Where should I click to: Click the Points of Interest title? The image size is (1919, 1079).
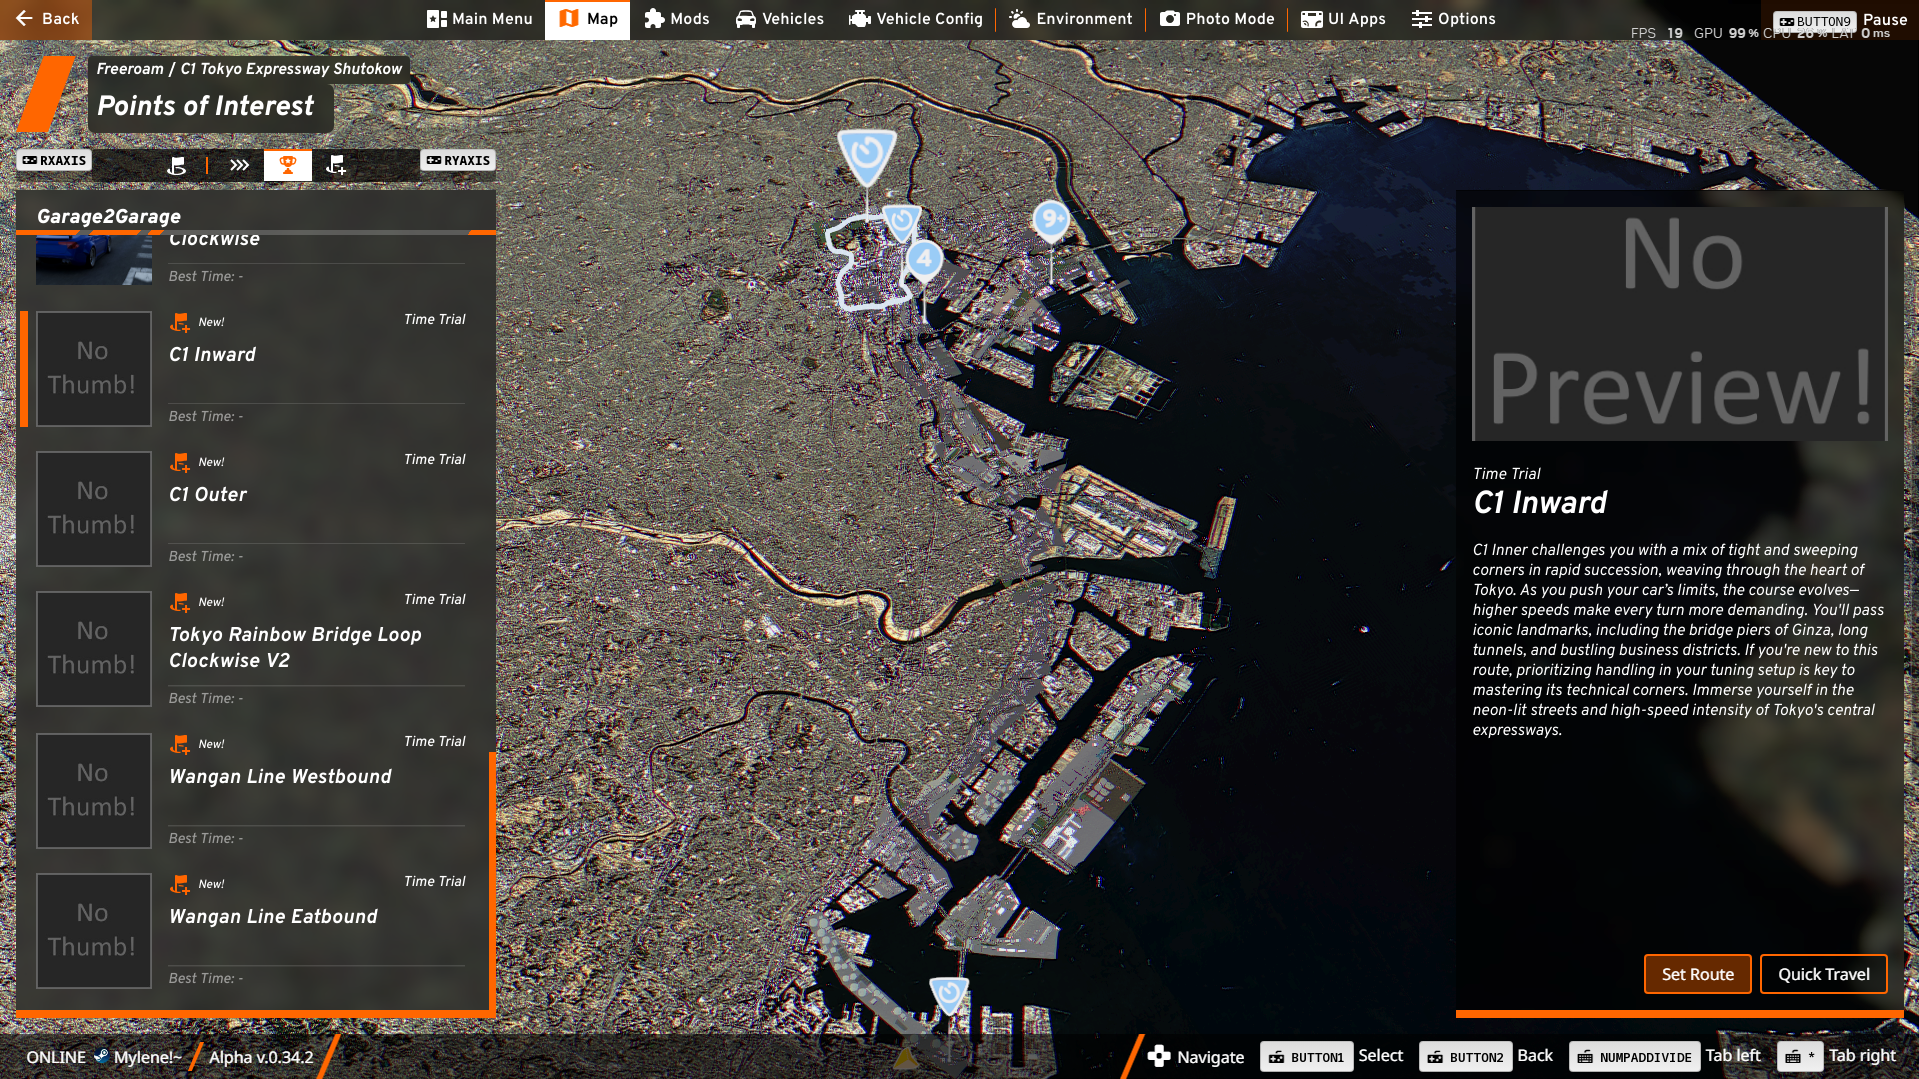[x=206, y=106]
